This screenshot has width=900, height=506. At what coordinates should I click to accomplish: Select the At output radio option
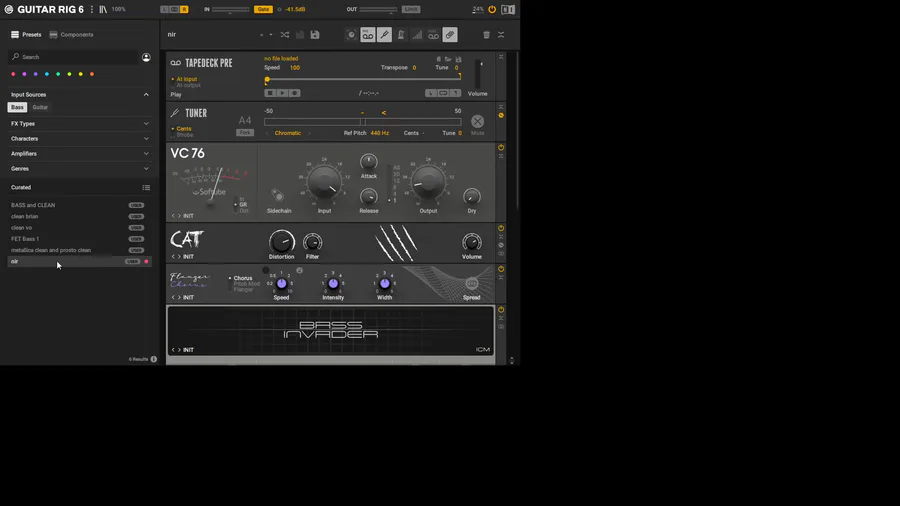point(186,85)
